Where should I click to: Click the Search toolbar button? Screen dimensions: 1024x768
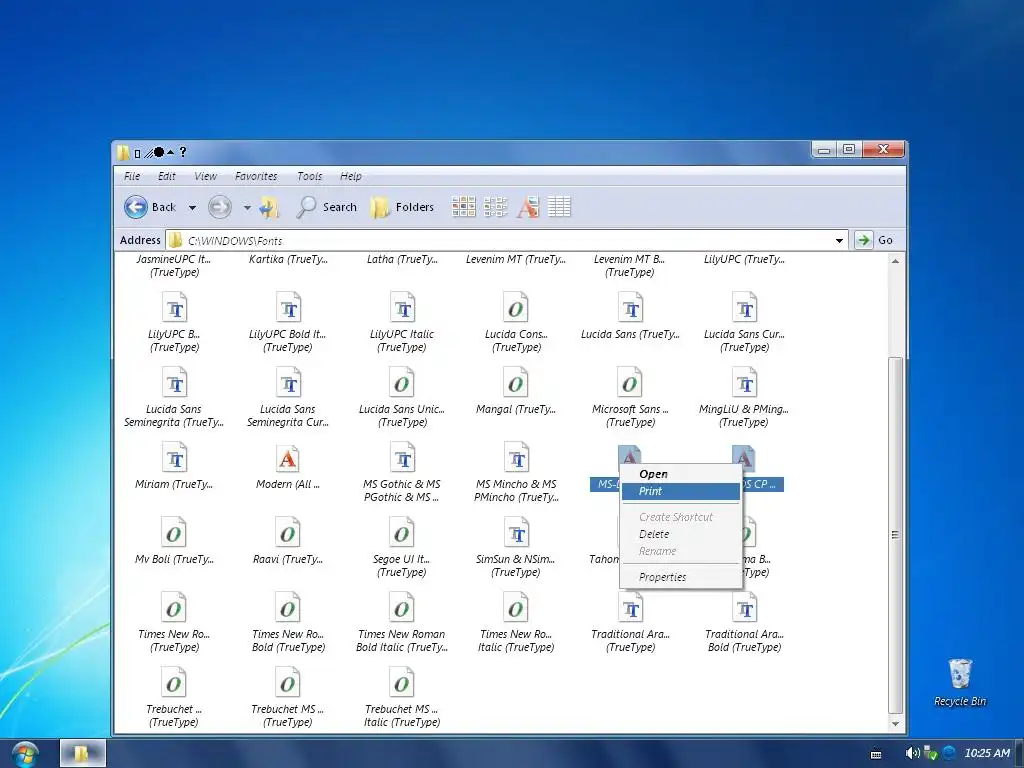(x=327, y=207)
